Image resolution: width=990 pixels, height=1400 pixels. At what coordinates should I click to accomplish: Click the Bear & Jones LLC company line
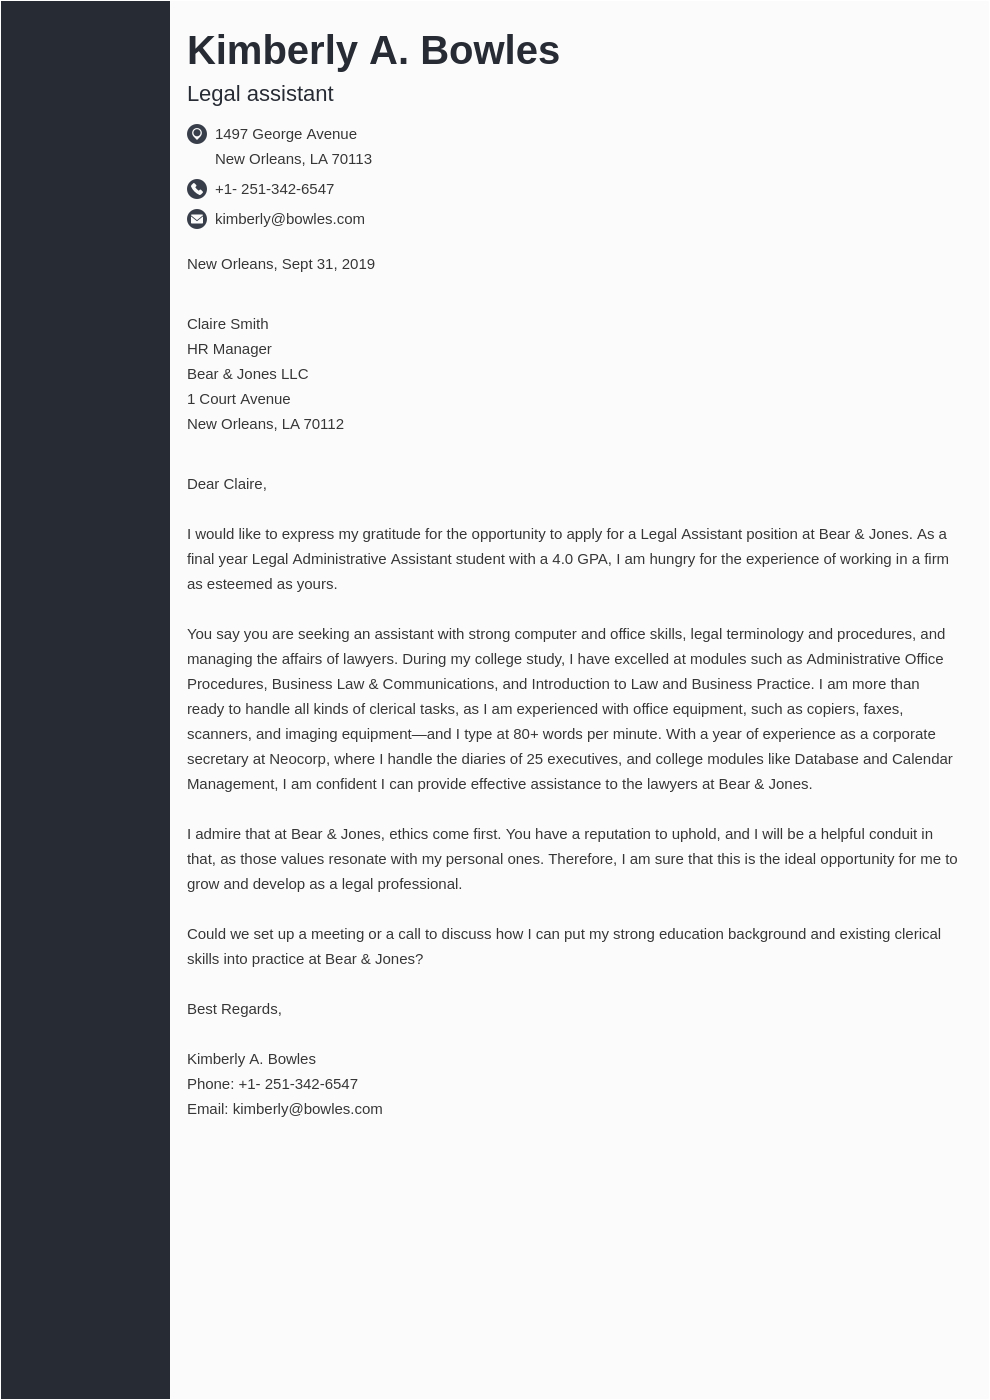247,374
